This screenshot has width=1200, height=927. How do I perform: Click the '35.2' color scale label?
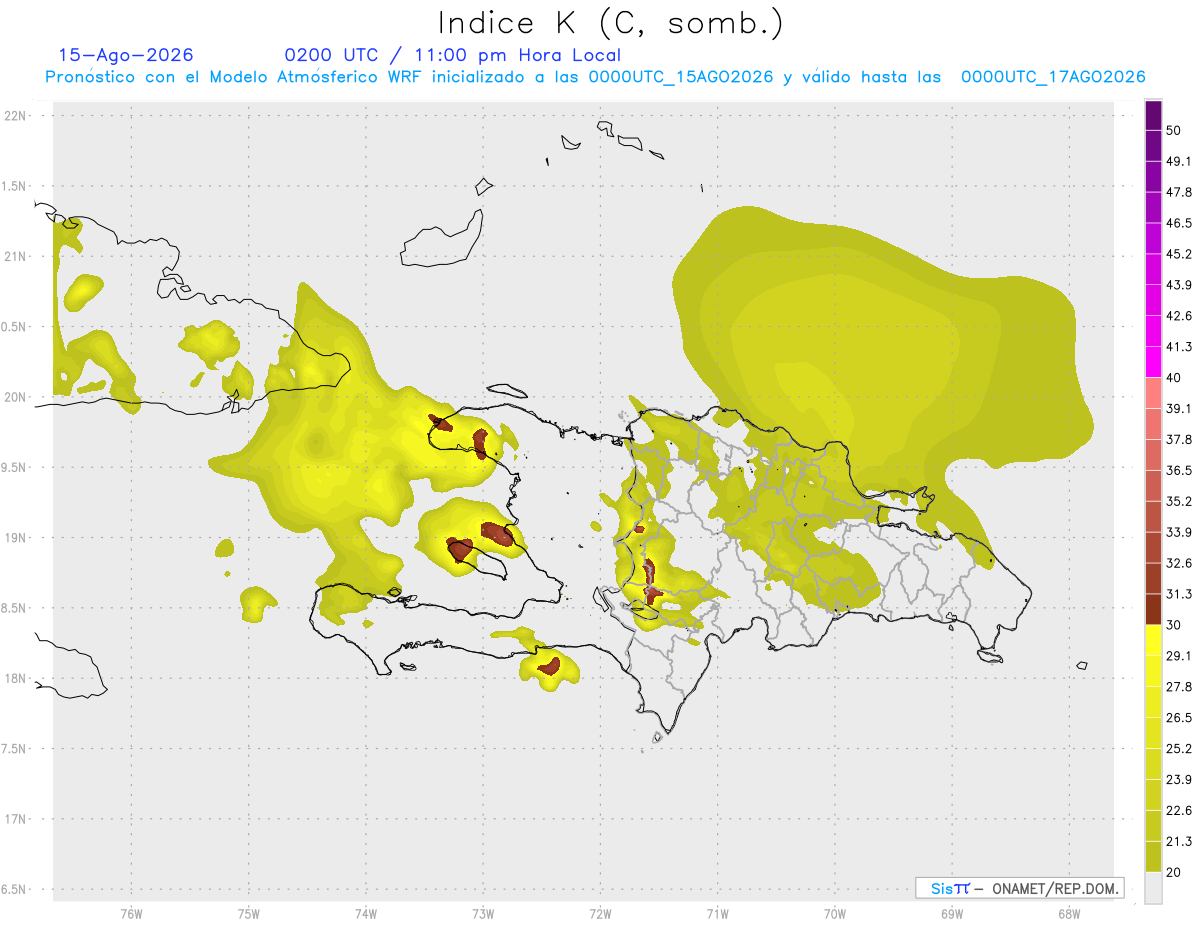pos(1180,501)
